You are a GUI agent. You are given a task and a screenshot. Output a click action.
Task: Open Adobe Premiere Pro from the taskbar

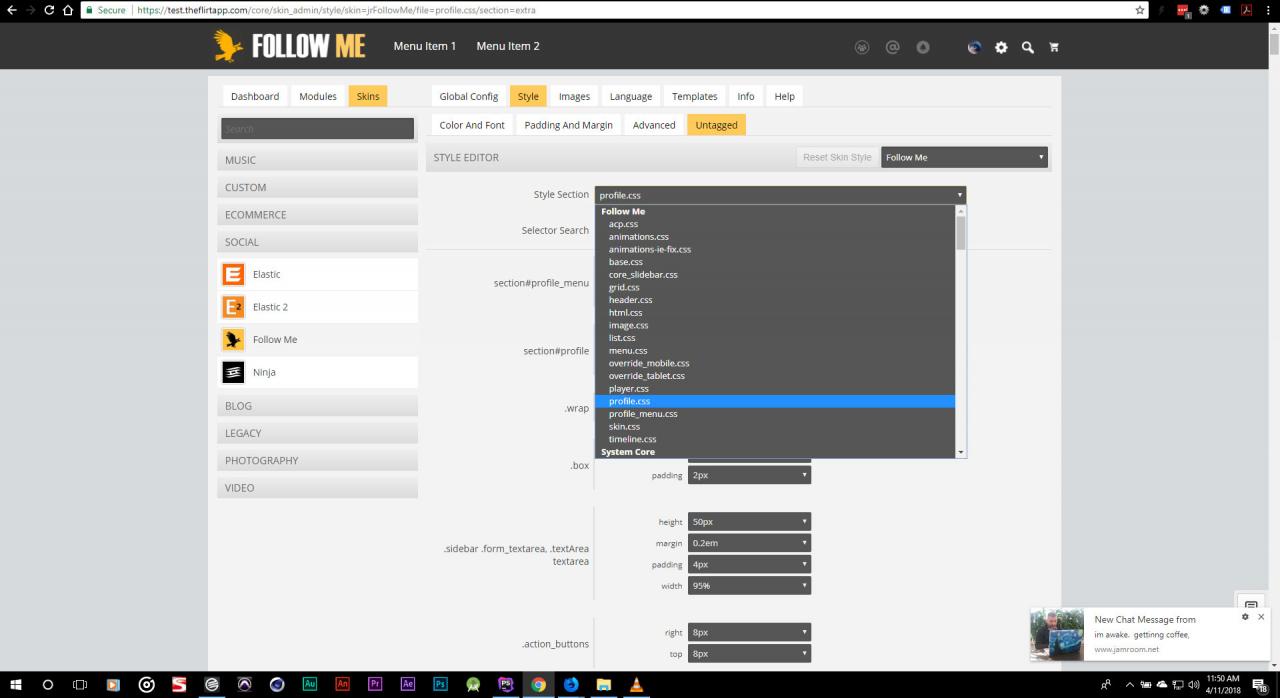click(375, 685)
